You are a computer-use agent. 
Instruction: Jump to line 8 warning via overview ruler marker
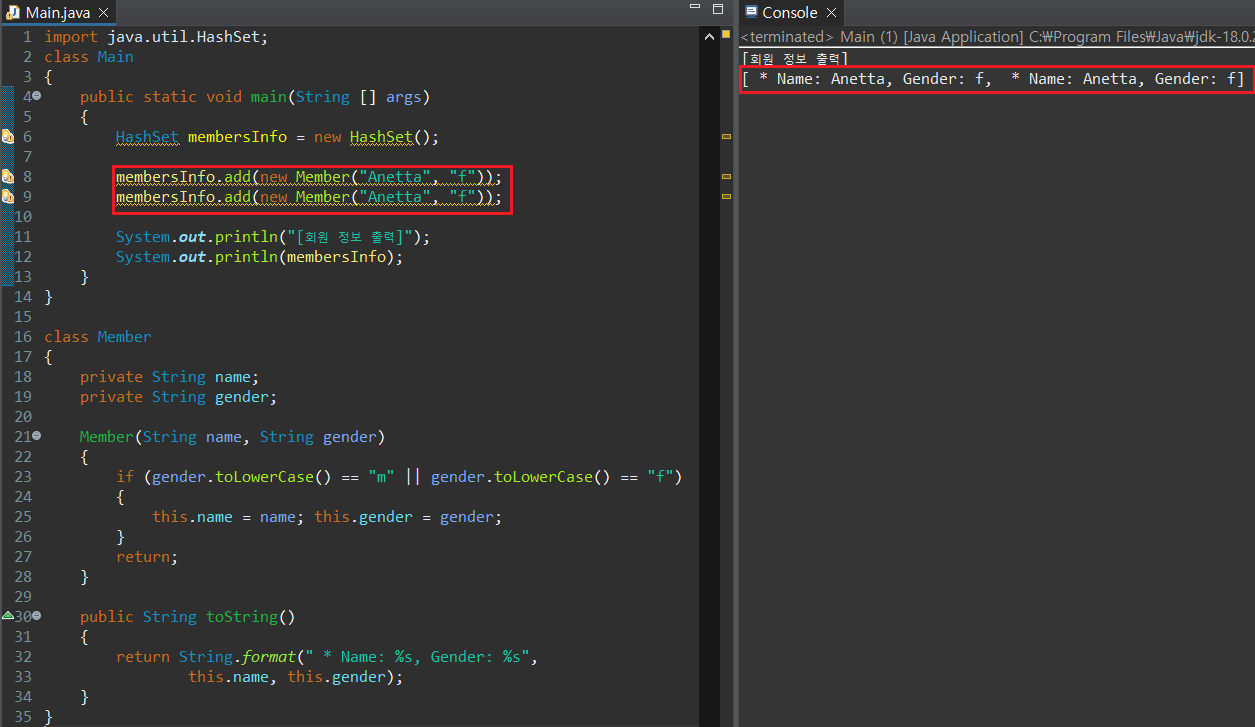pos(726,176)
